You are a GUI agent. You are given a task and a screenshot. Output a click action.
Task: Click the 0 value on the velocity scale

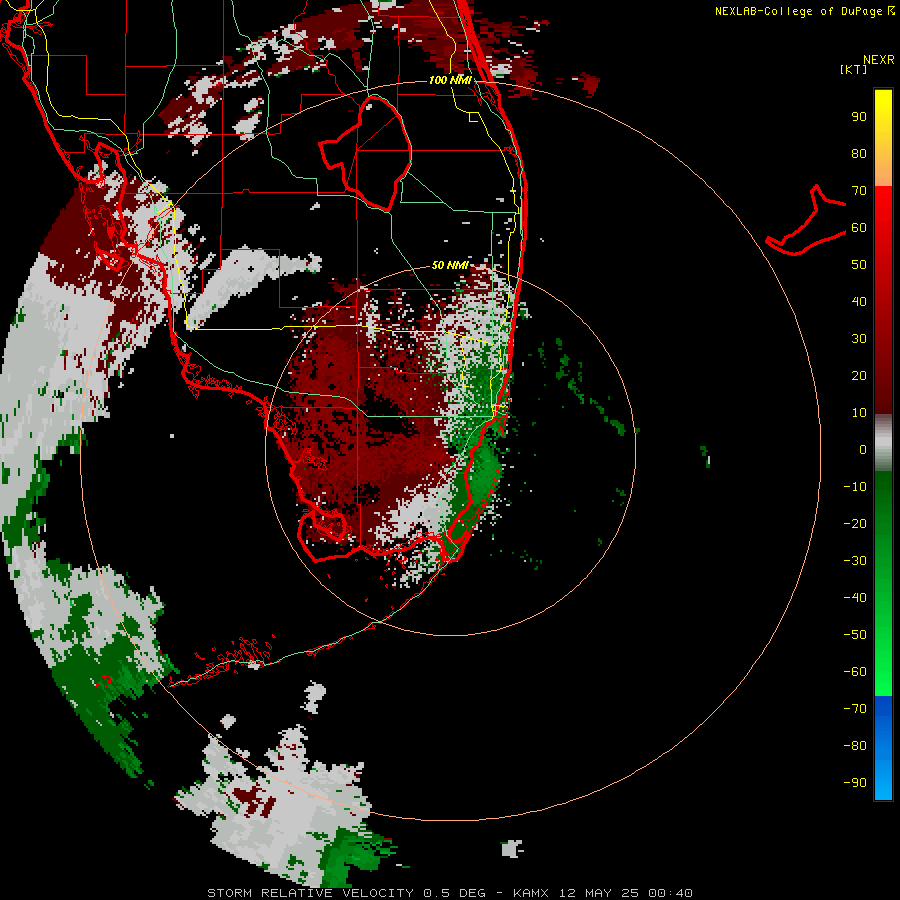(863, 450)
